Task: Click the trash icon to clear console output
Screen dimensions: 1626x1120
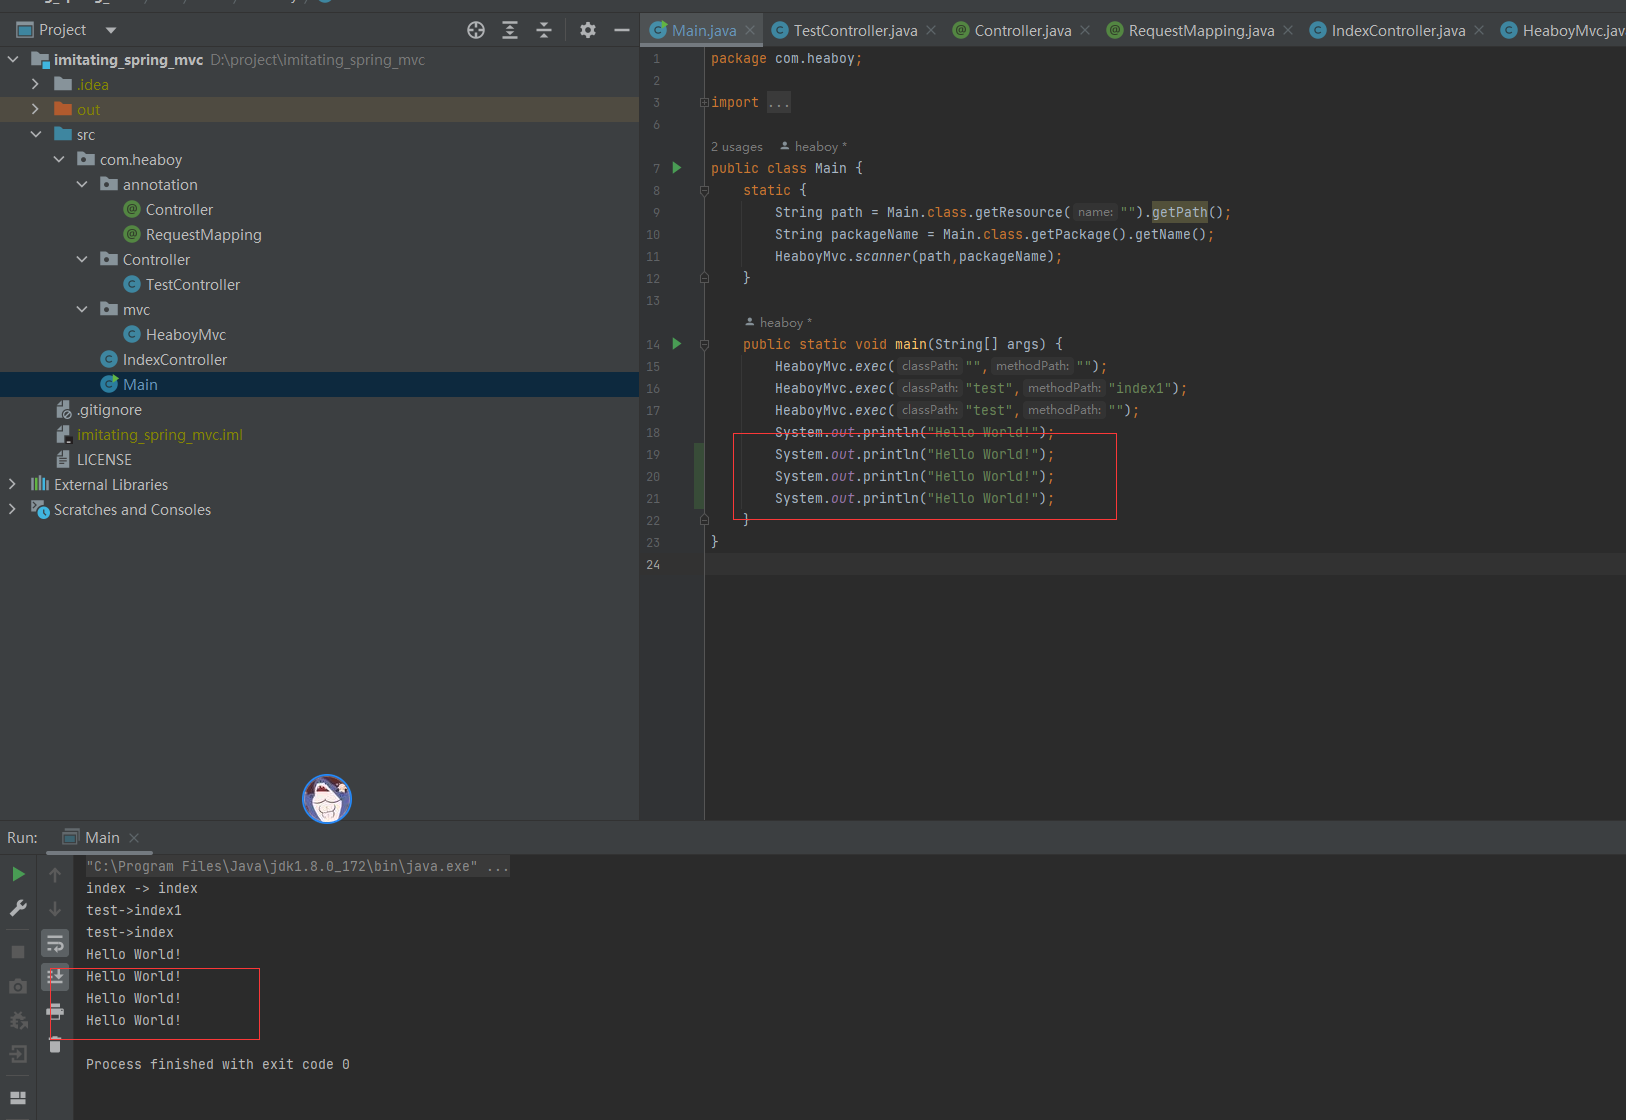Action: [55, 1046]
